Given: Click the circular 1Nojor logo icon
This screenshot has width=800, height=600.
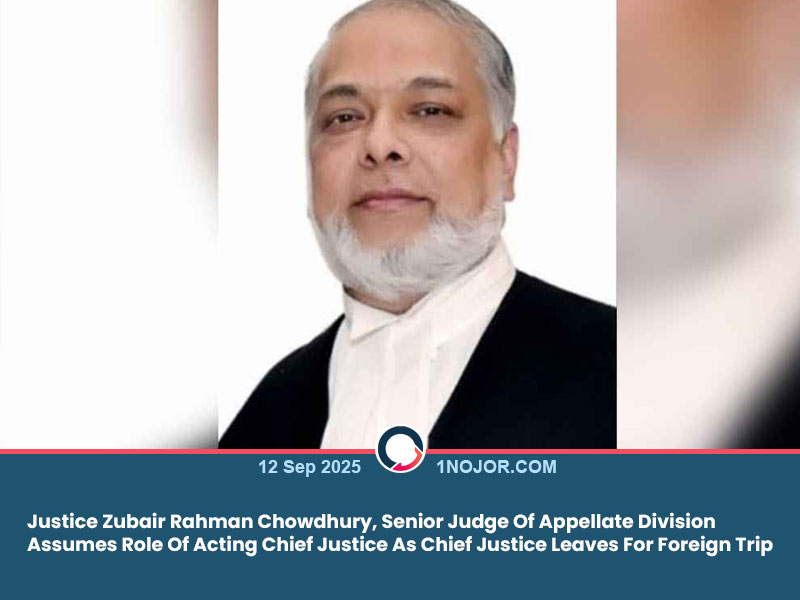Looking at the screenshot, I should (401, 449).
